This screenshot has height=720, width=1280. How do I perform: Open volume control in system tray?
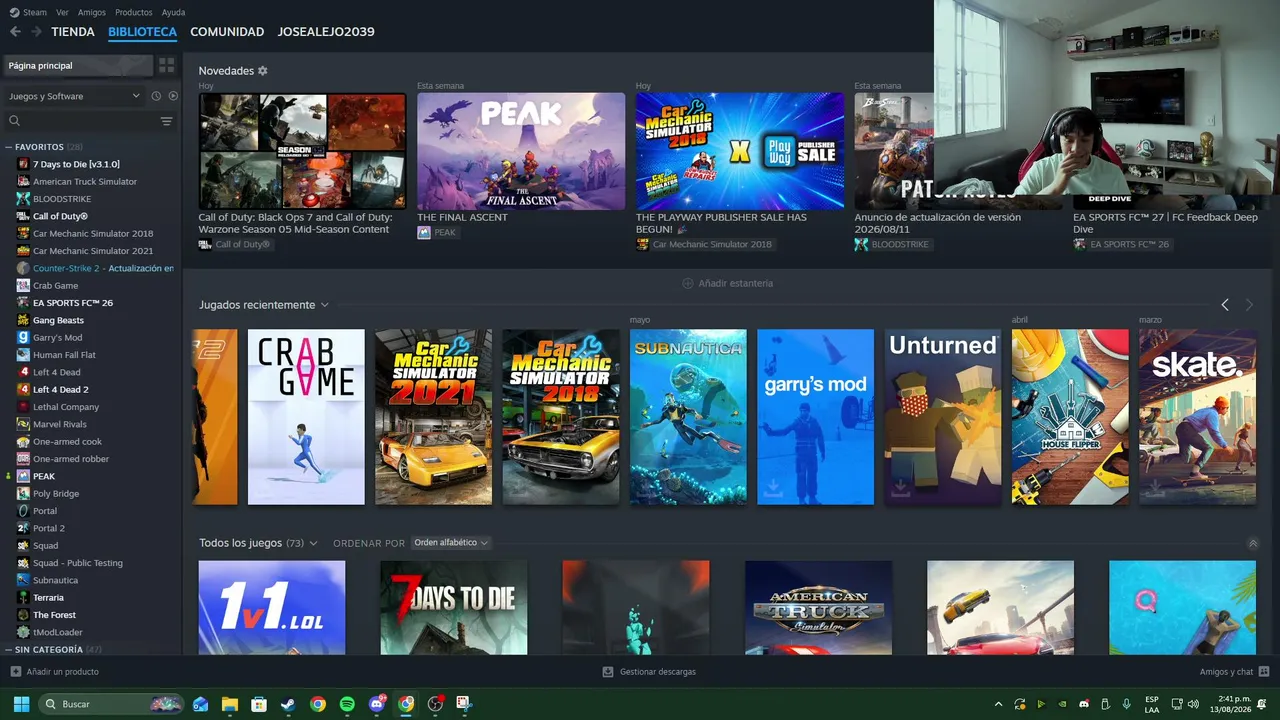[1193, 704]
